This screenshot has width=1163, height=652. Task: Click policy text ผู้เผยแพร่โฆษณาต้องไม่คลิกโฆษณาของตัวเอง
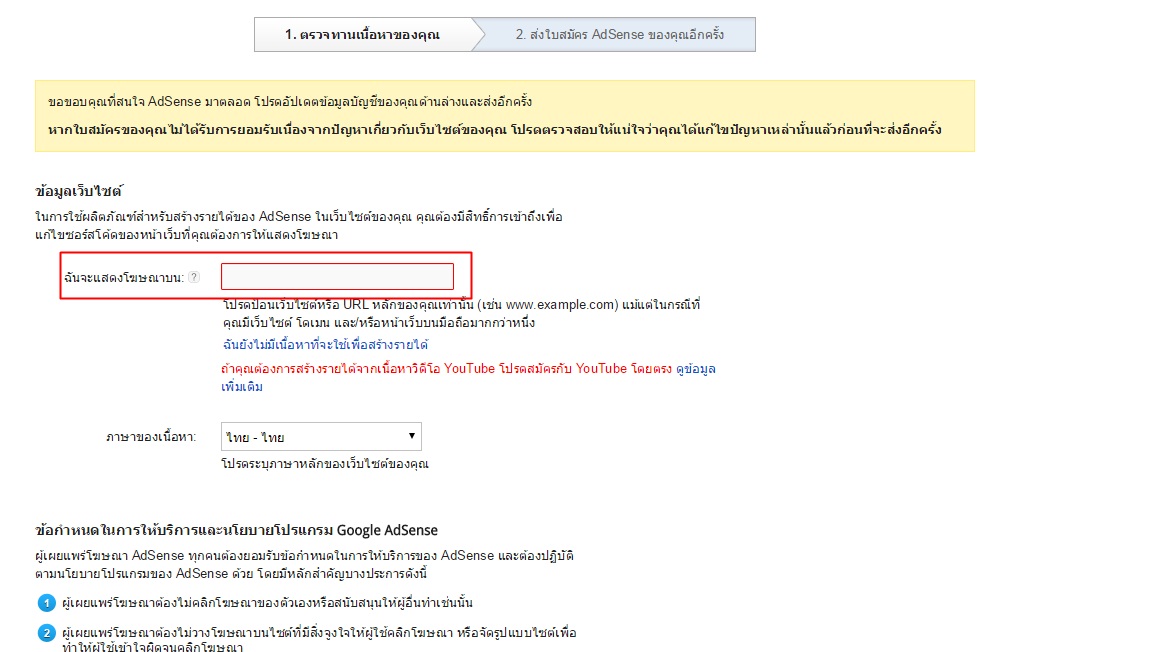click(267, 602)
